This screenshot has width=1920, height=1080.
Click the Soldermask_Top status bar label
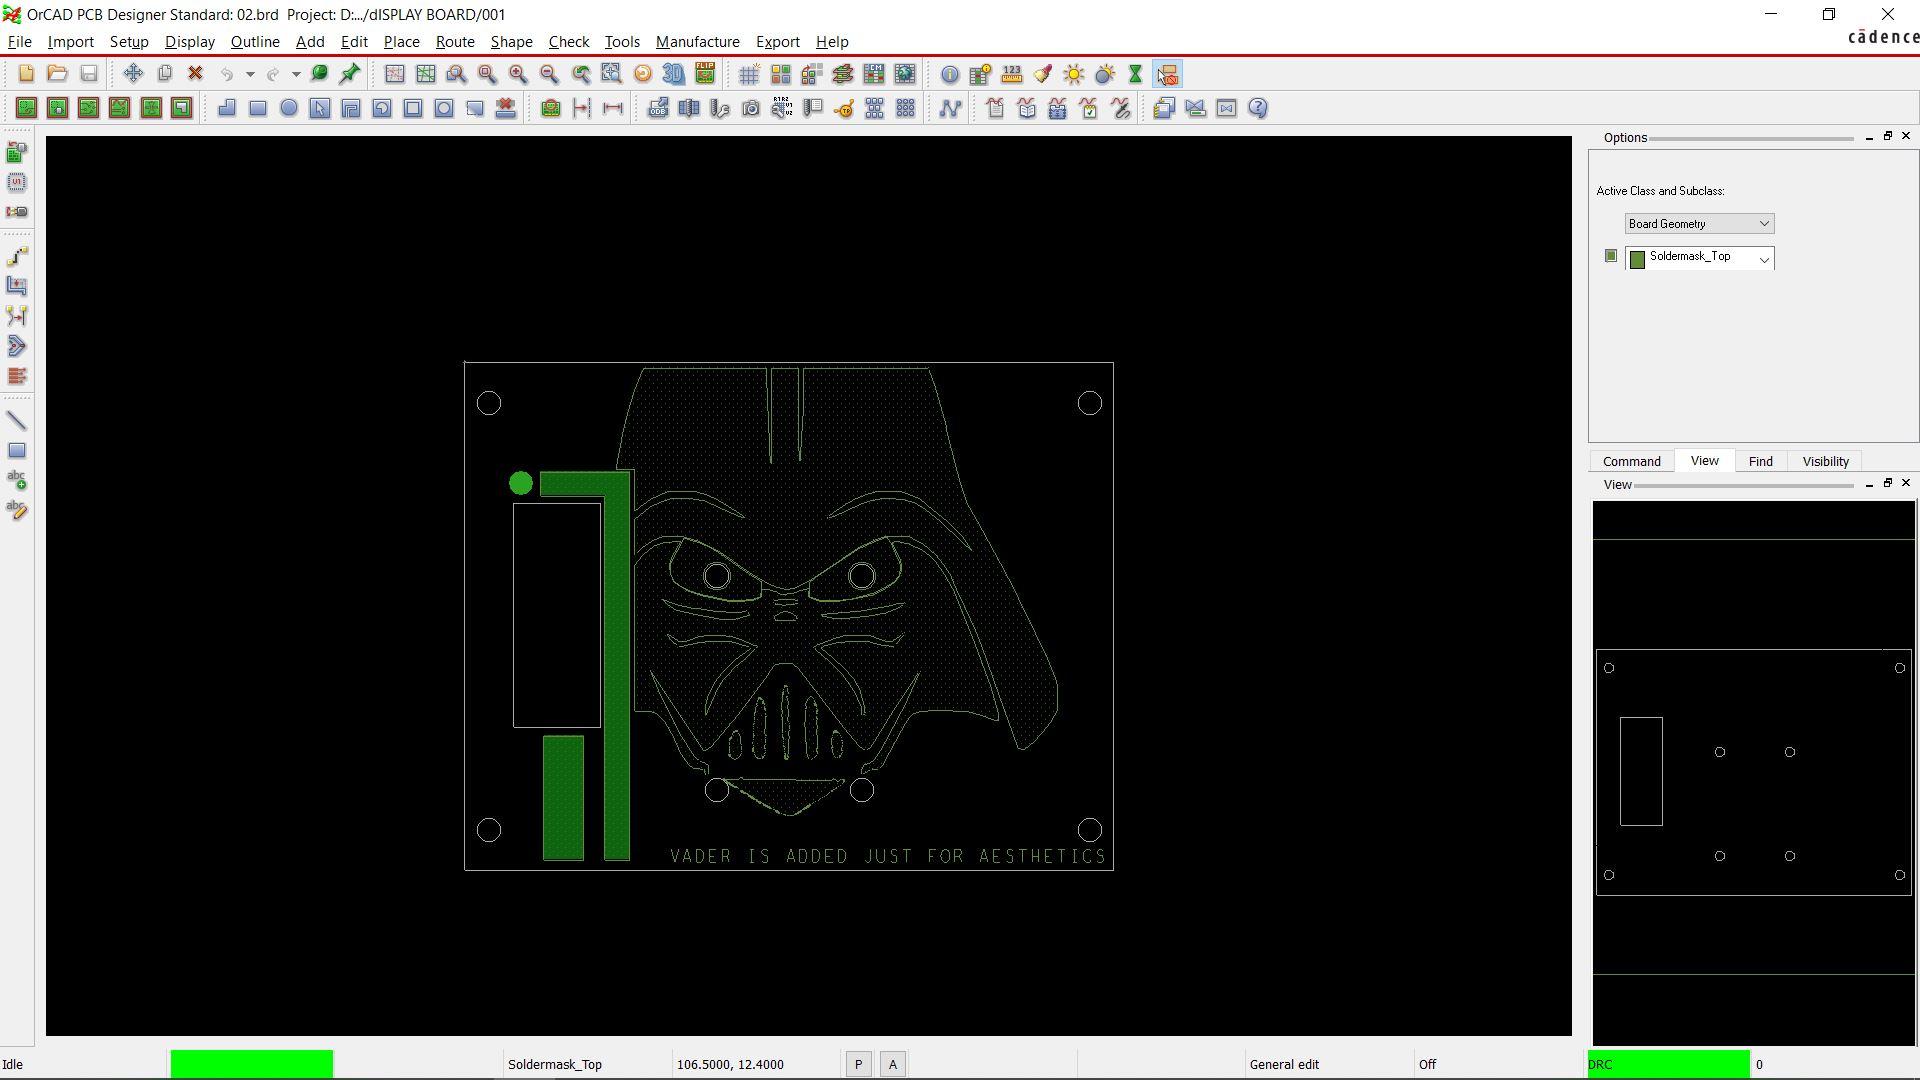click(555, 1065)
